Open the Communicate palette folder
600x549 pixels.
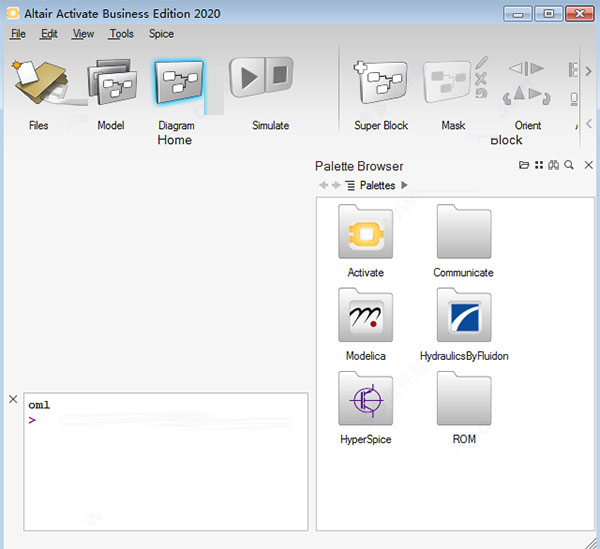pos(463,233)
